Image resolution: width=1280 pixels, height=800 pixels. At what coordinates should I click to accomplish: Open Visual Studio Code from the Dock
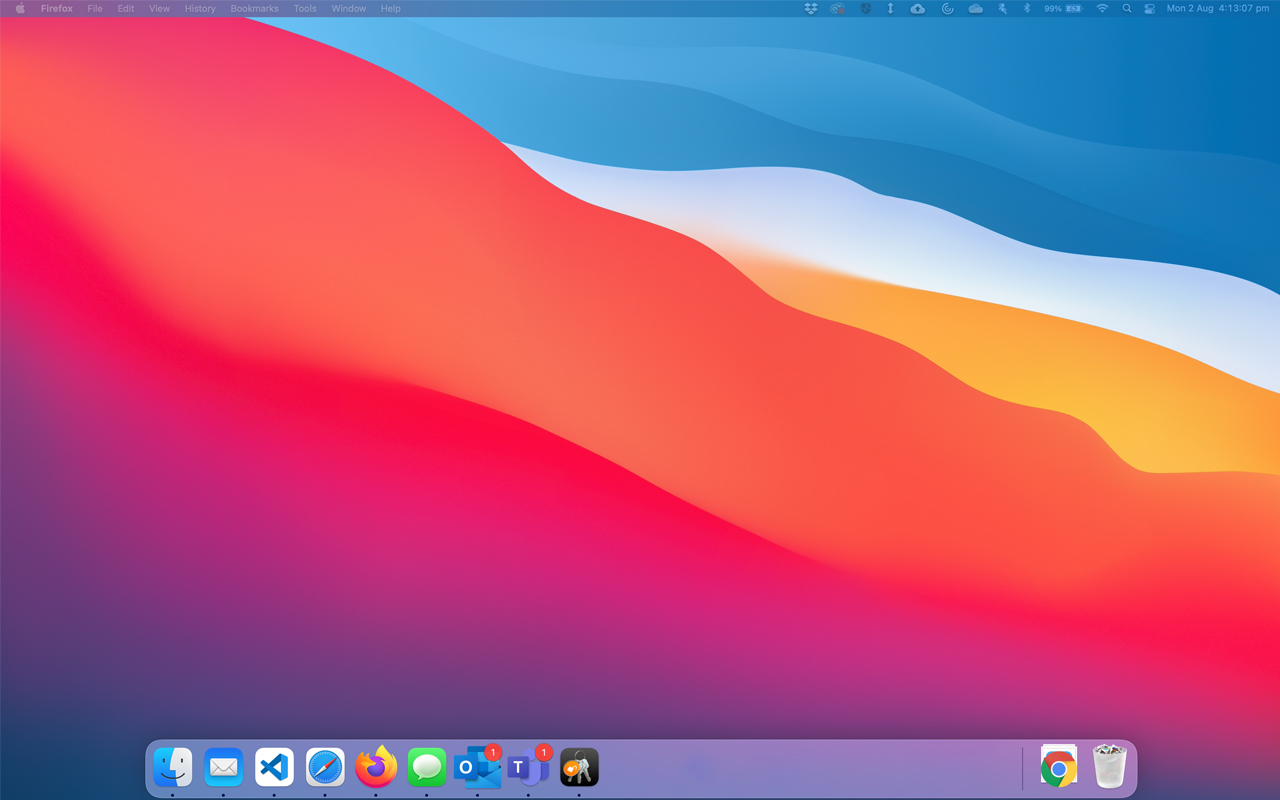[x=274, y=767]
